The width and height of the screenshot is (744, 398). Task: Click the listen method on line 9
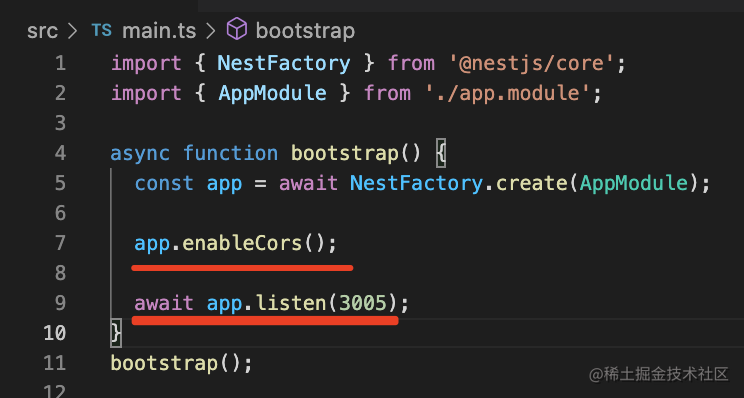[291, 303]
